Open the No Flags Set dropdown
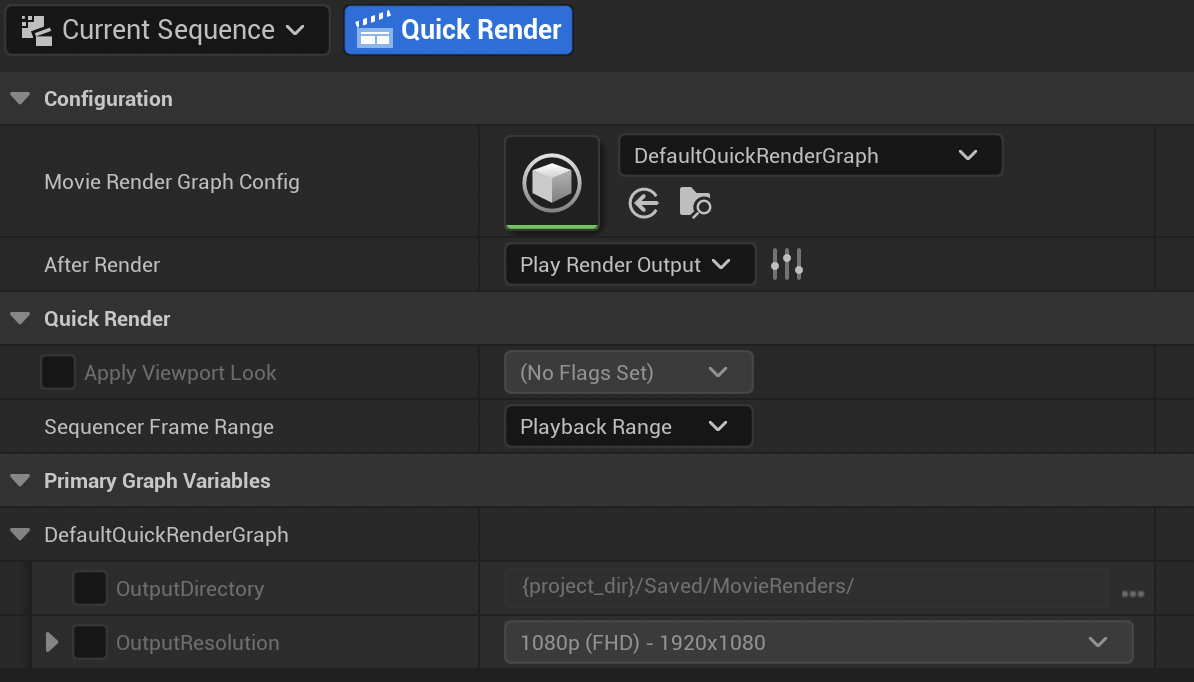 click(x=629, y=372)
